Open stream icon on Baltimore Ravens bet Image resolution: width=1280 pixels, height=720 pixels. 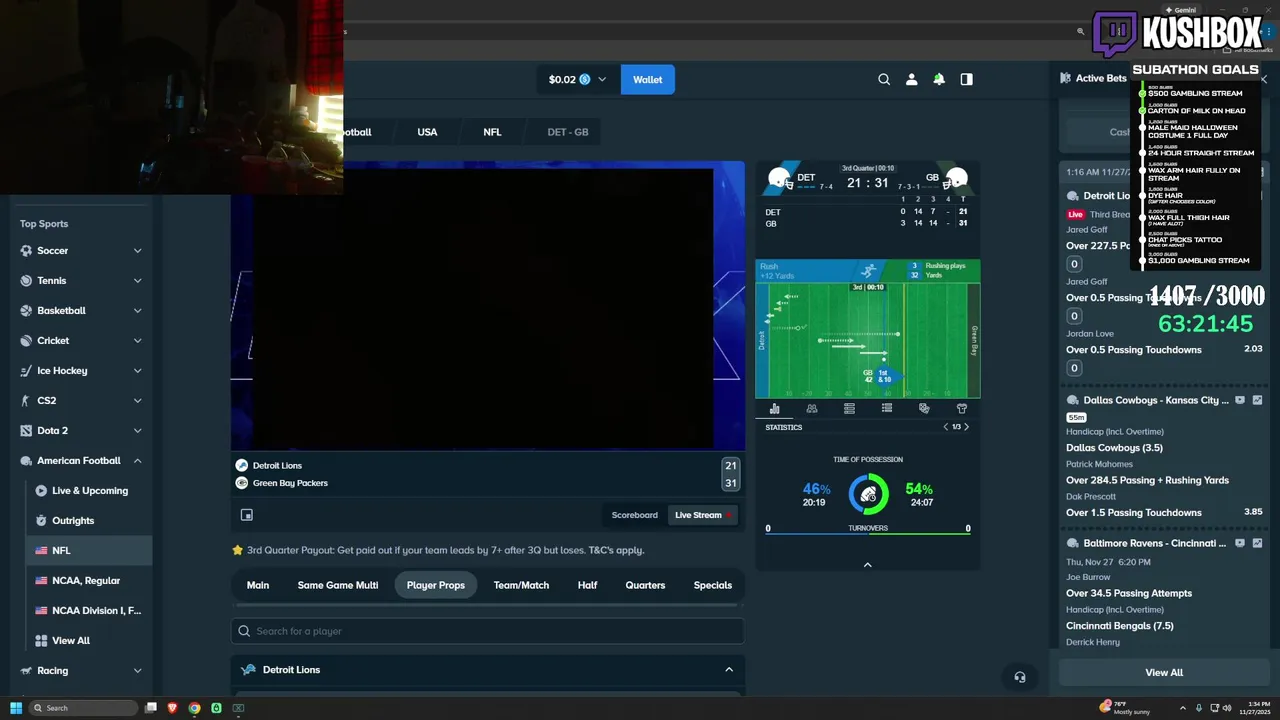coord(1240,543)
